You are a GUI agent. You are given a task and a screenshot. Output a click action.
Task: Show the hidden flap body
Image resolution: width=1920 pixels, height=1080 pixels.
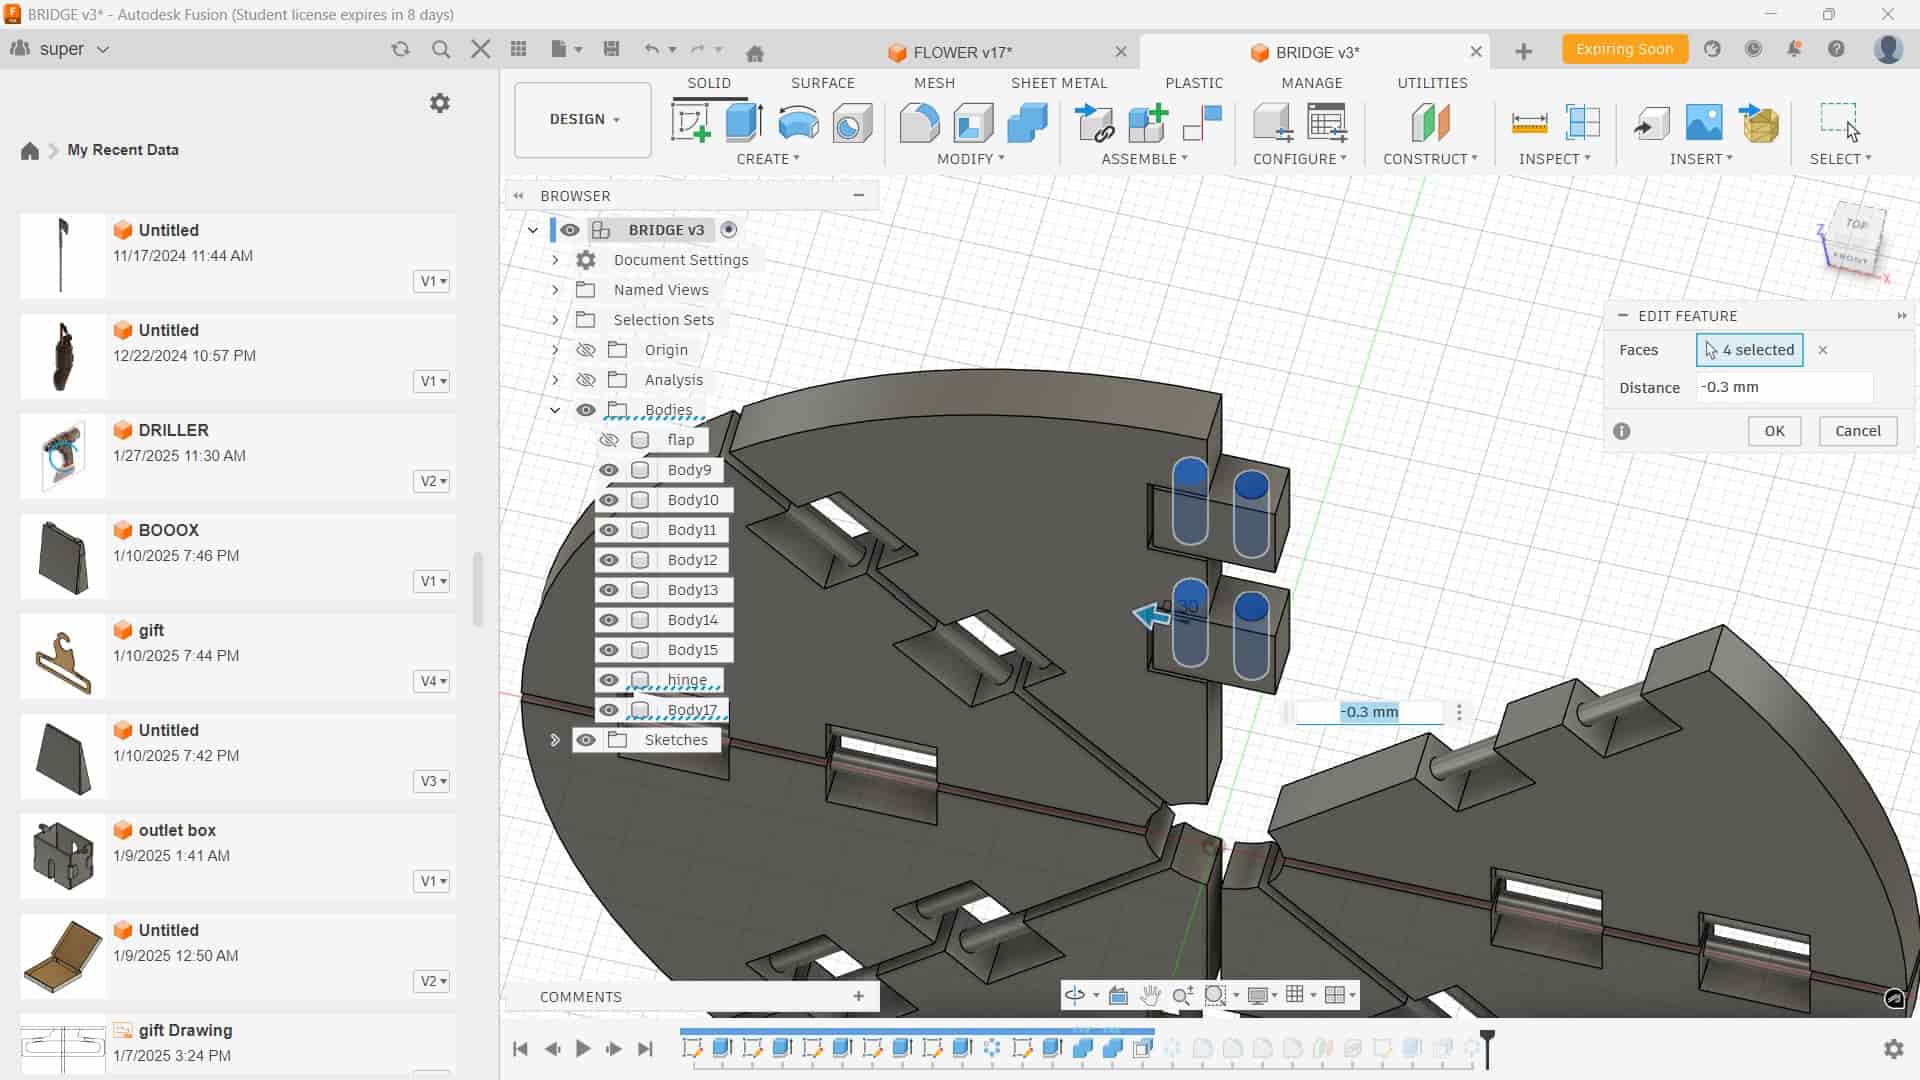click(x=609, y=440)
